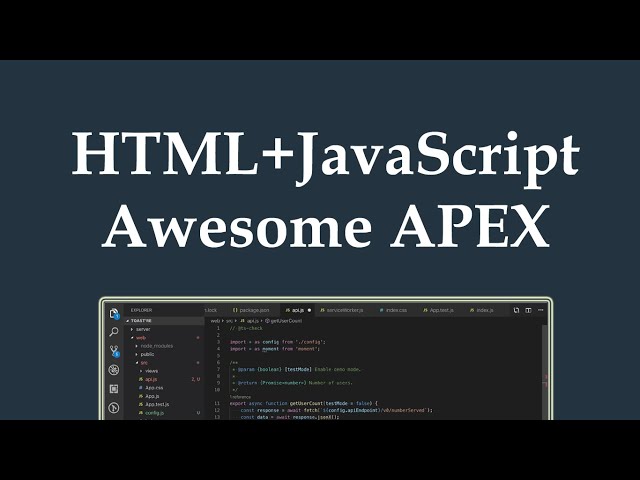This screenshot has width=640, height=480.
Task: Open the Debug icon in activity bar
Action: tap(114, 370)
